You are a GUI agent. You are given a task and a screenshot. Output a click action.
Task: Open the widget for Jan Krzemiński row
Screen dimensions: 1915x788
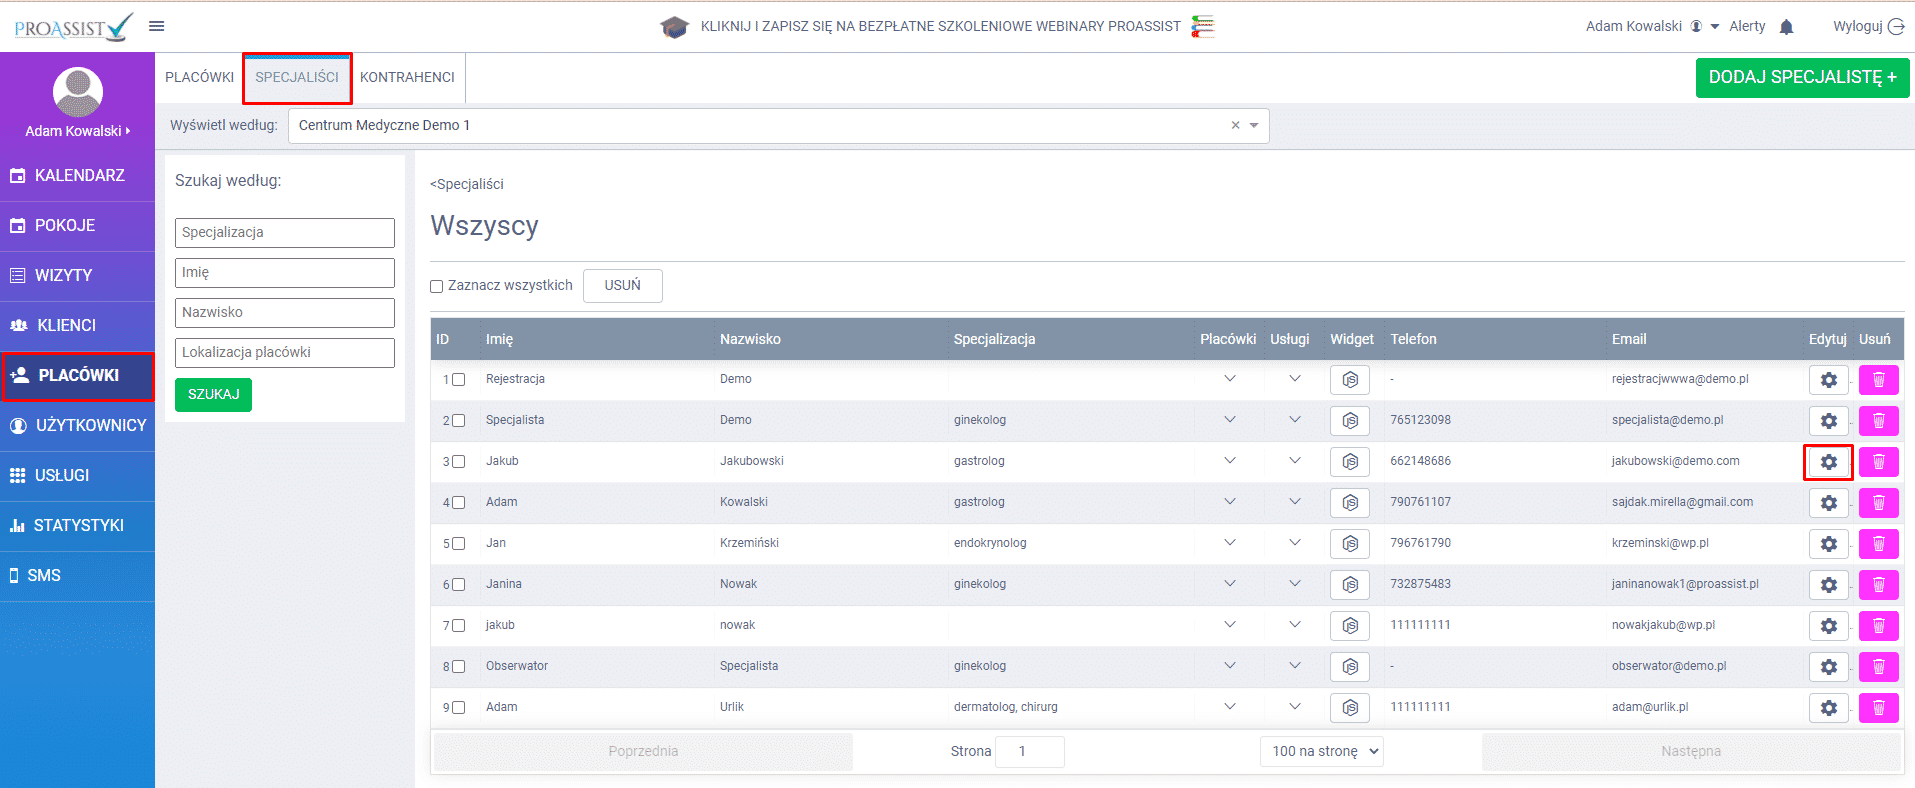tap(1350, 544)
